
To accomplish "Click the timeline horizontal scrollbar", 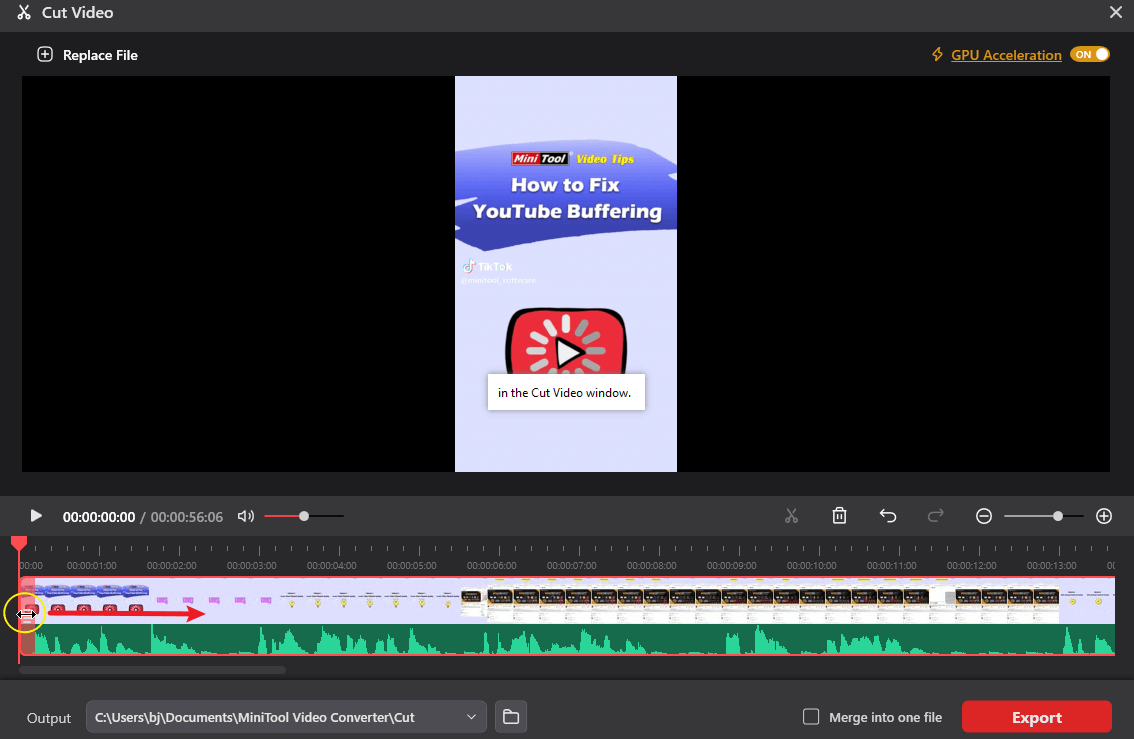I will [152, 670].
